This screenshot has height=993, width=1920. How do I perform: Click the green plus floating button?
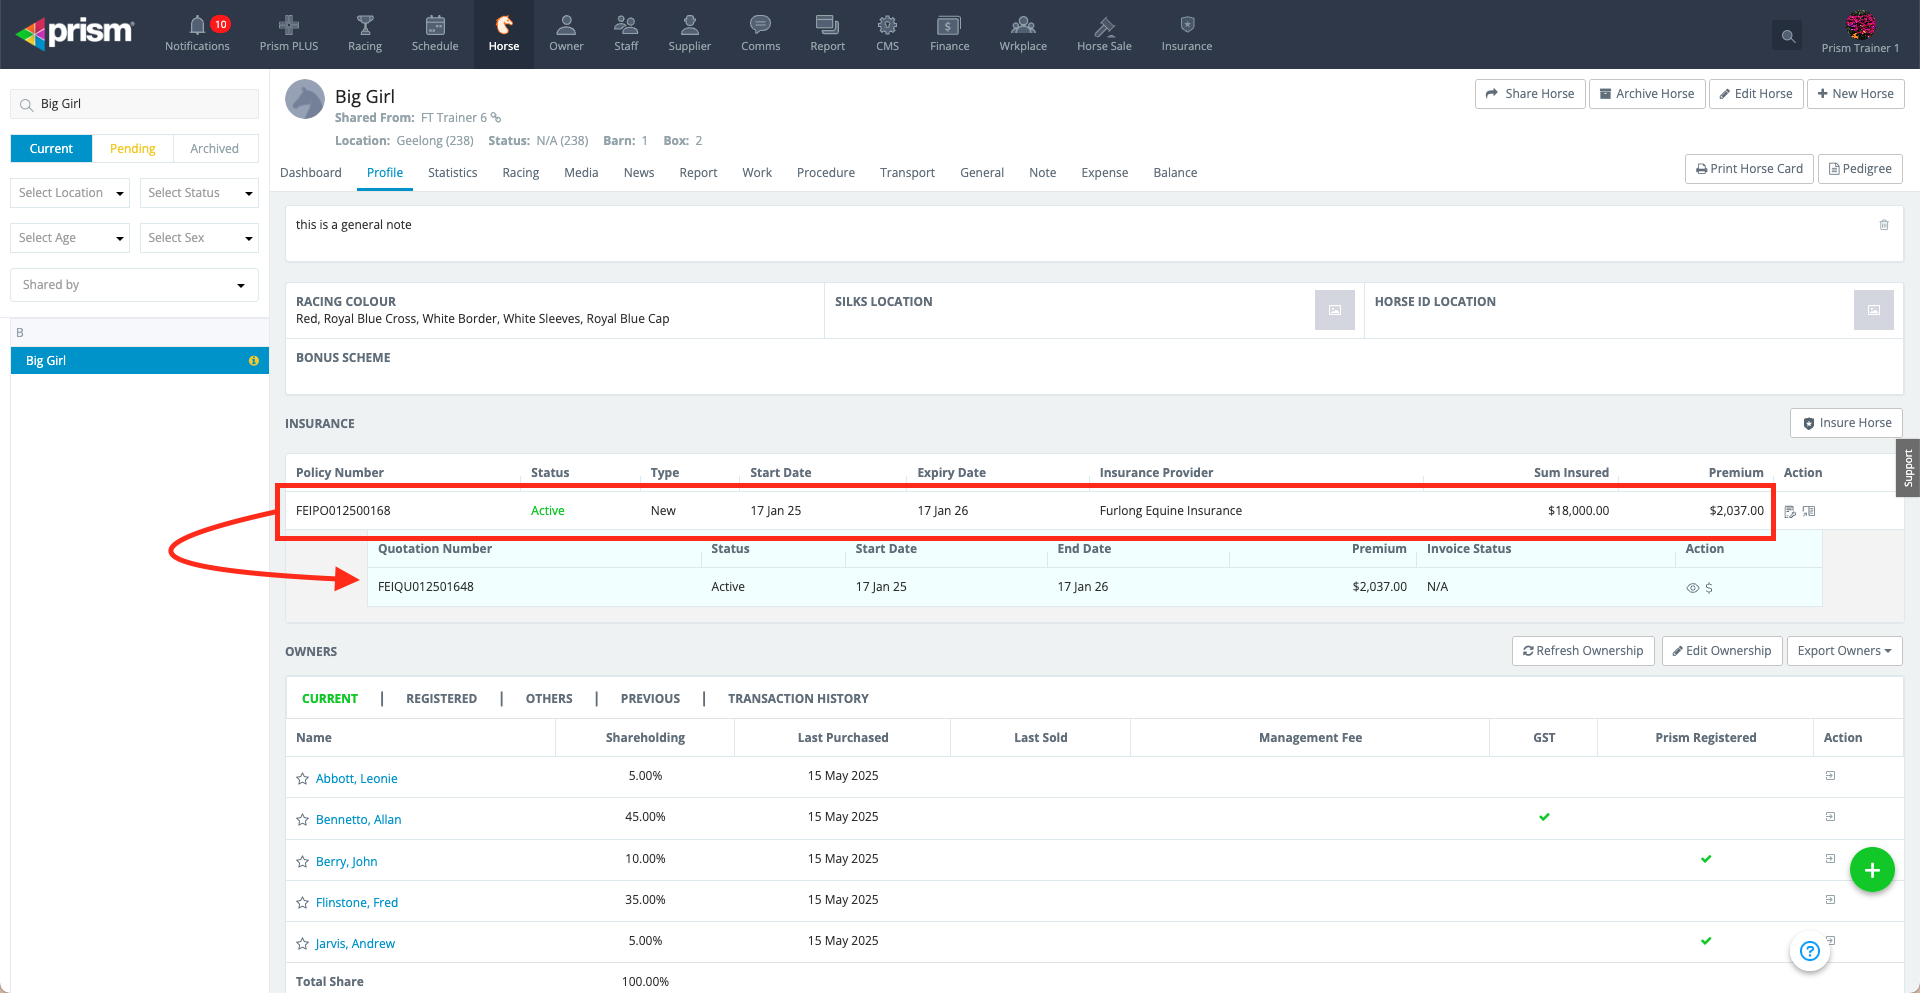[x=1872, y=870]
